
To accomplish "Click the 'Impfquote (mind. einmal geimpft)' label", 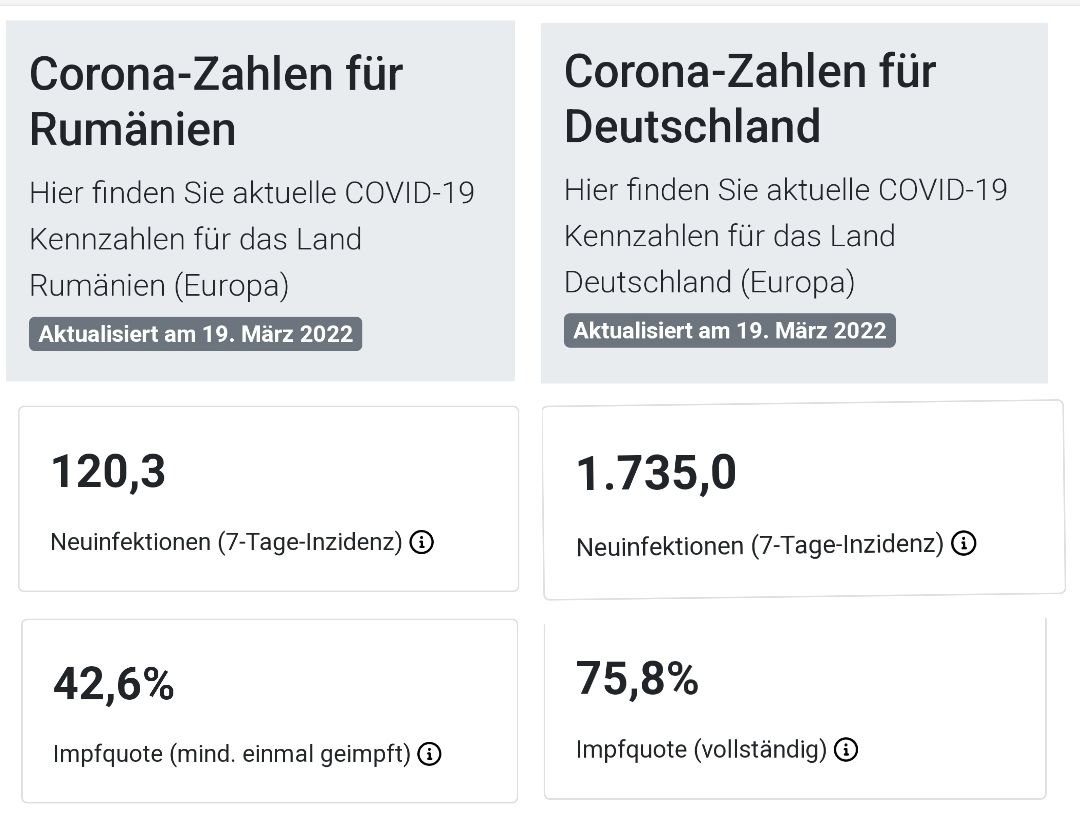I will (232, 754).
